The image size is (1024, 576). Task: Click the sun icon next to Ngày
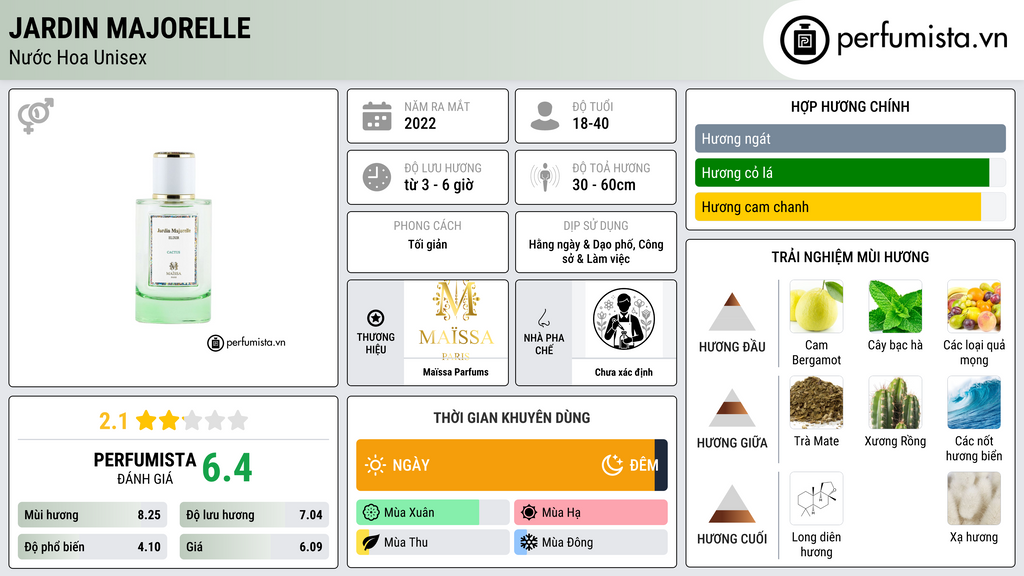point(375,465)
